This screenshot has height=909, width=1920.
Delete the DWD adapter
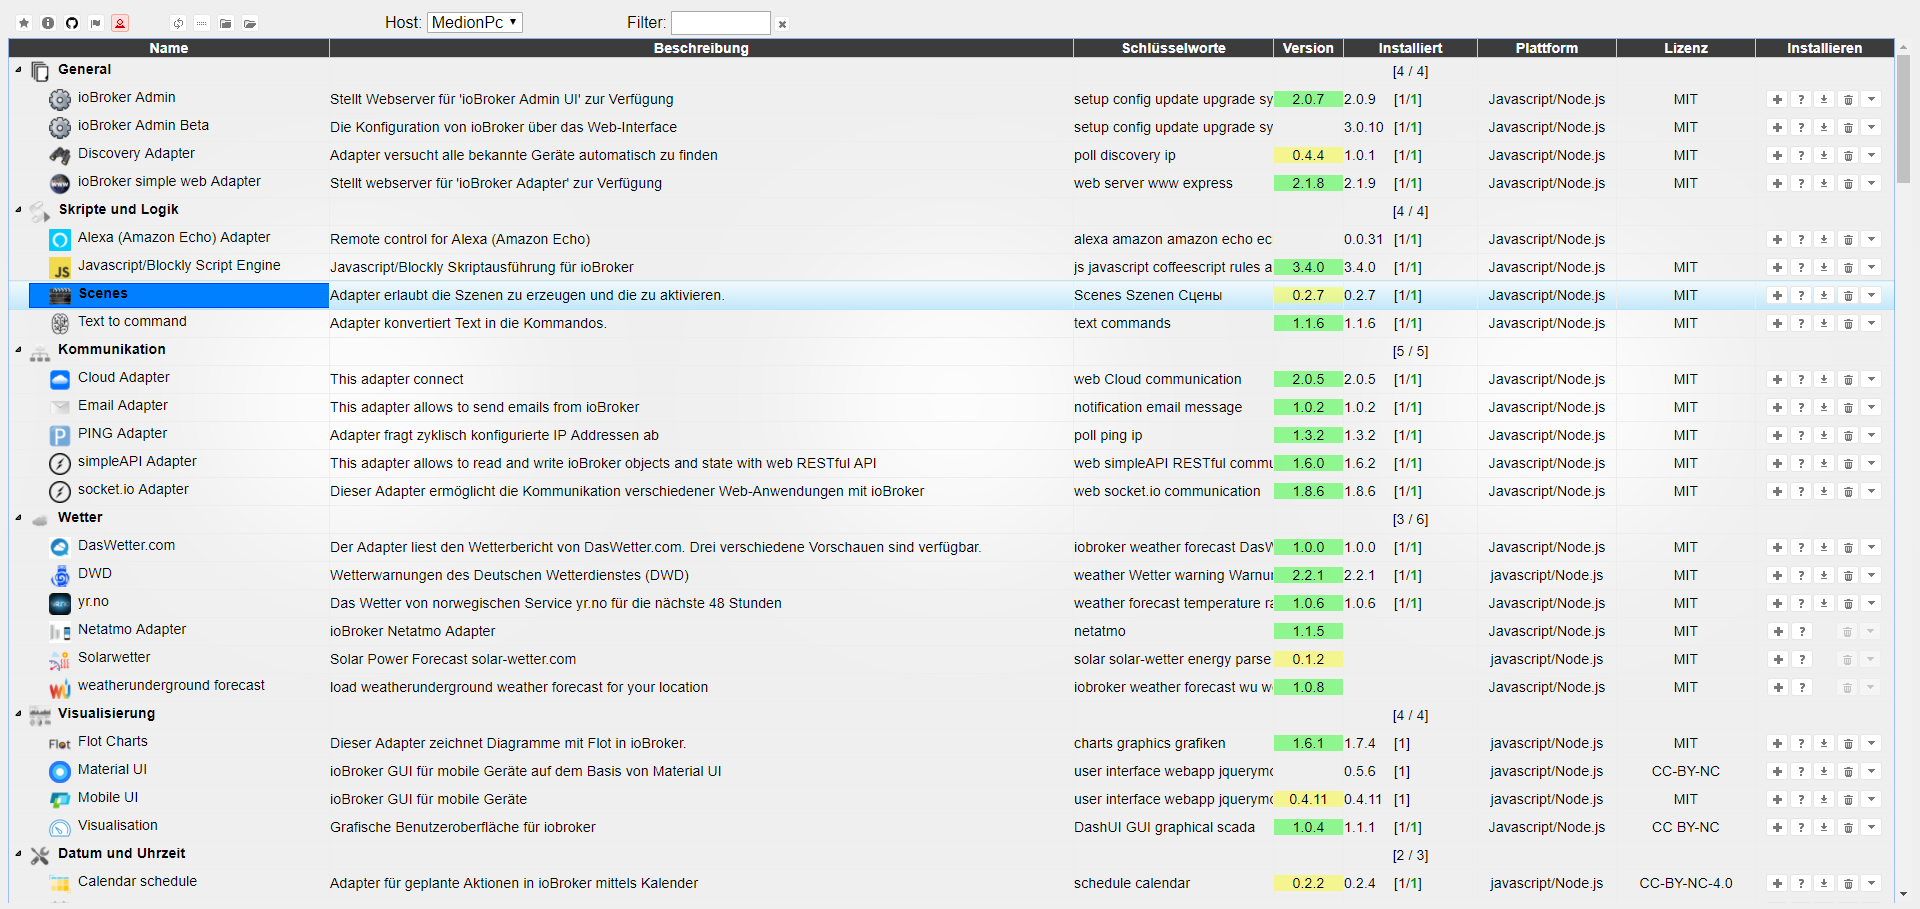pos(1848,576)
